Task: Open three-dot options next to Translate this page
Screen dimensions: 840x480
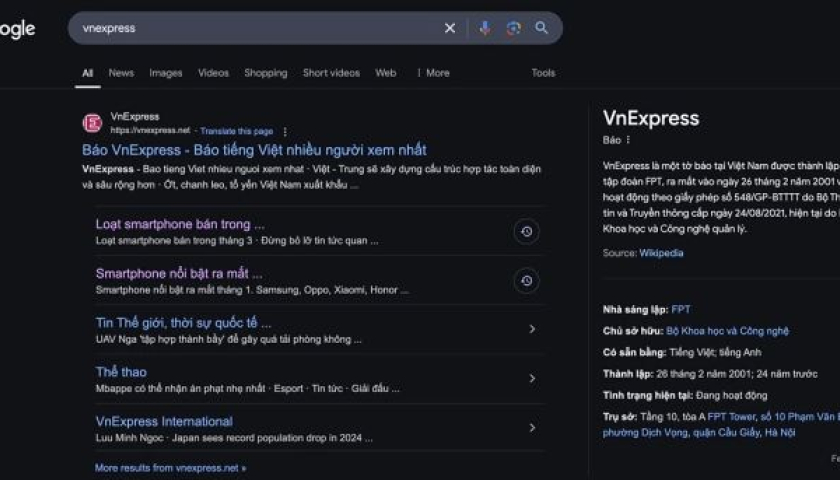Action: [285, 131]
